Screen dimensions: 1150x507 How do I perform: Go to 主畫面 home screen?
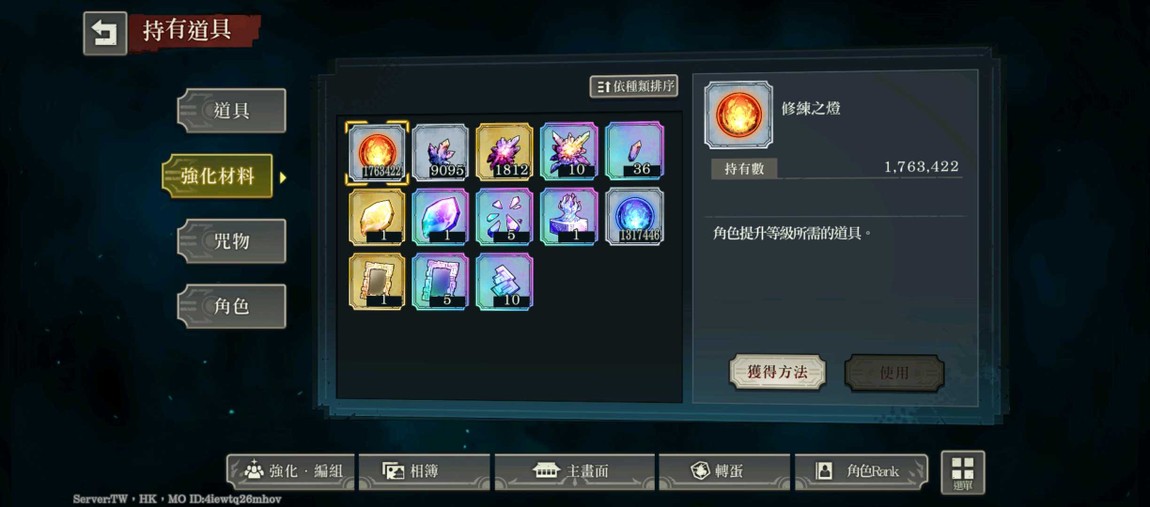[574, 472]
